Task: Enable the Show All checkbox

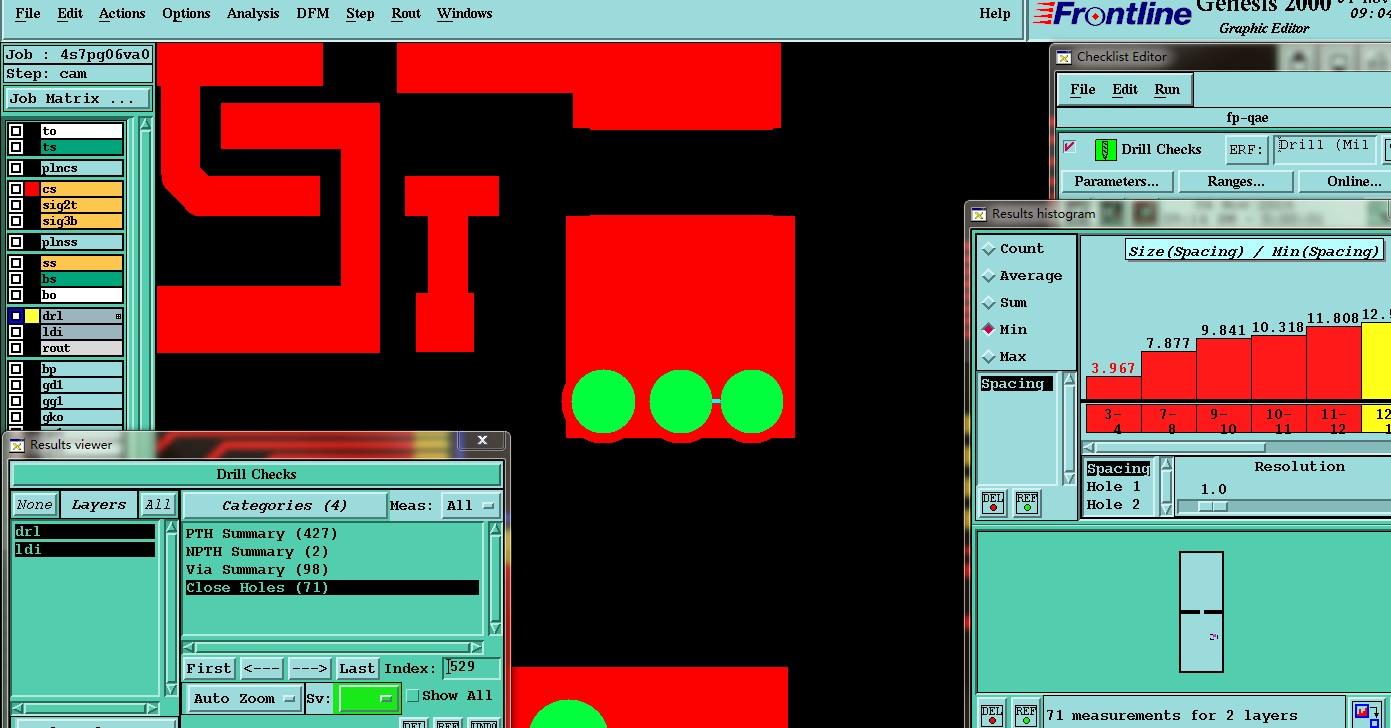Action: (x=413, y=696)
